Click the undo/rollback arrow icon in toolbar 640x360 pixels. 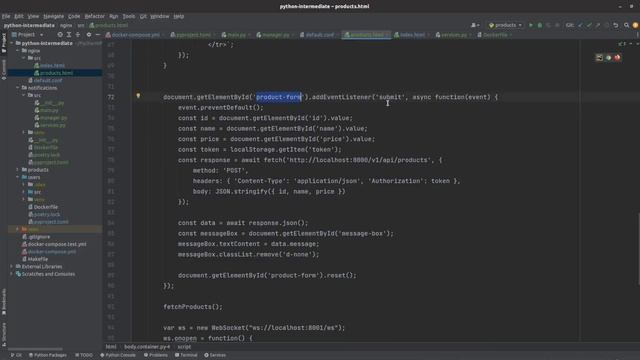616,25
